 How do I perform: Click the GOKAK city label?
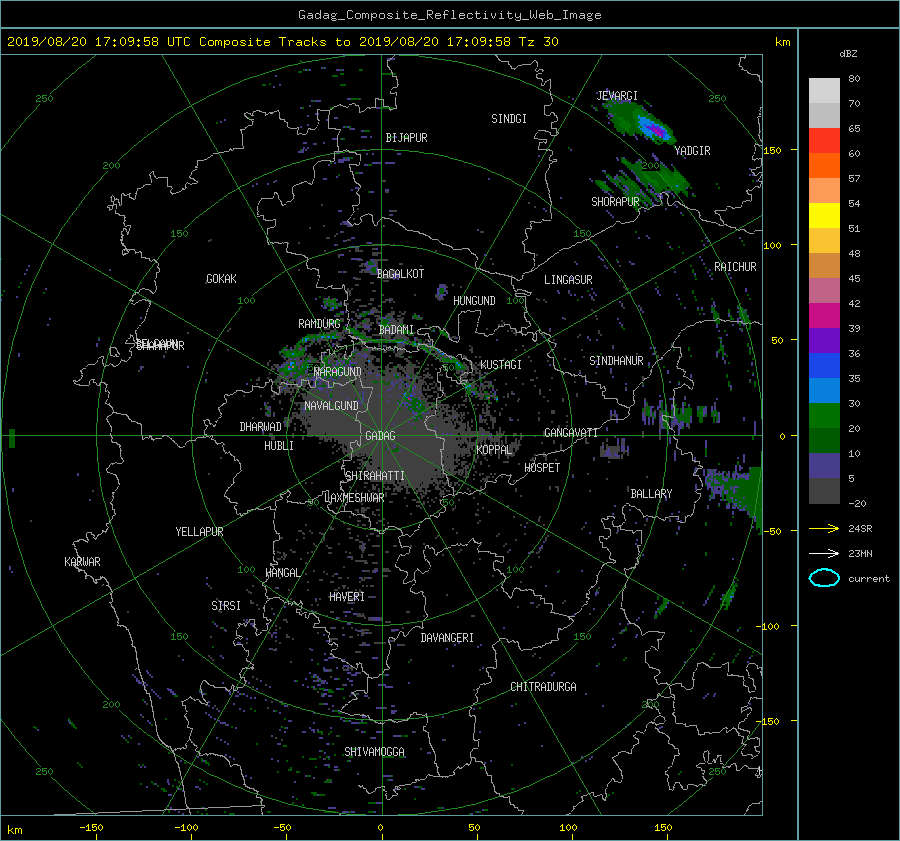221,279
